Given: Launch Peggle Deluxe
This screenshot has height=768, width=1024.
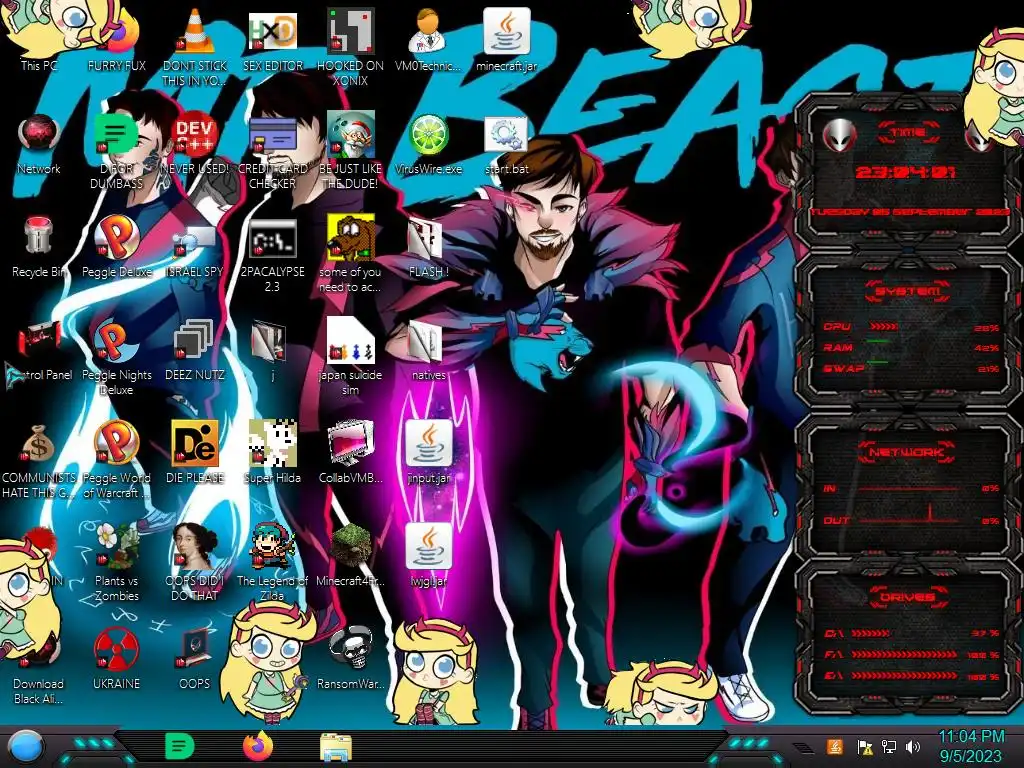Looking at the screenshot, I should 116,247.
